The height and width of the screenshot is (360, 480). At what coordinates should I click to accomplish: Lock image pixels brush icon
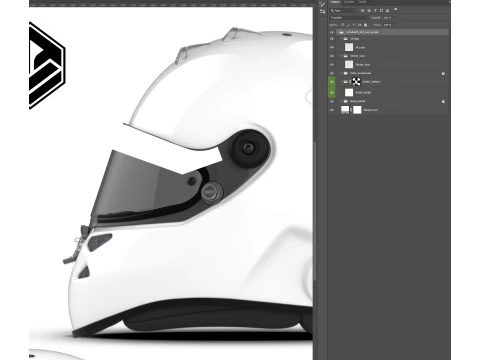pyautogui.click(x=348, y=25)
